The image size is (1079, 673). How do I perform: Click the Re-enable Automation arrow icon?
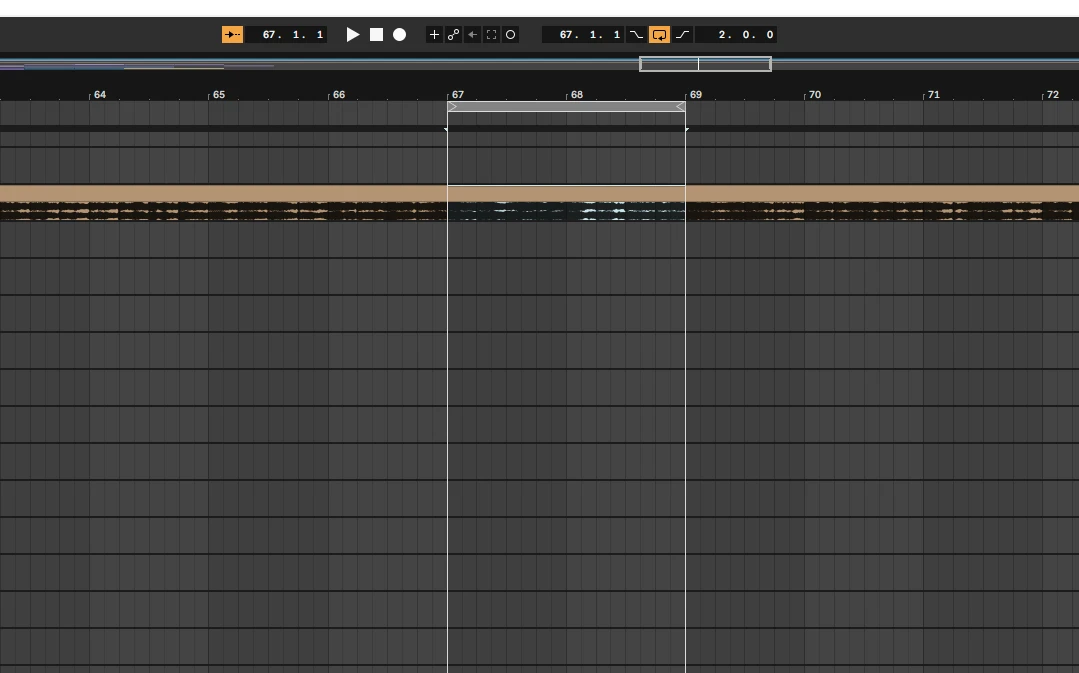pyautogui.click(x=472, y=35)
